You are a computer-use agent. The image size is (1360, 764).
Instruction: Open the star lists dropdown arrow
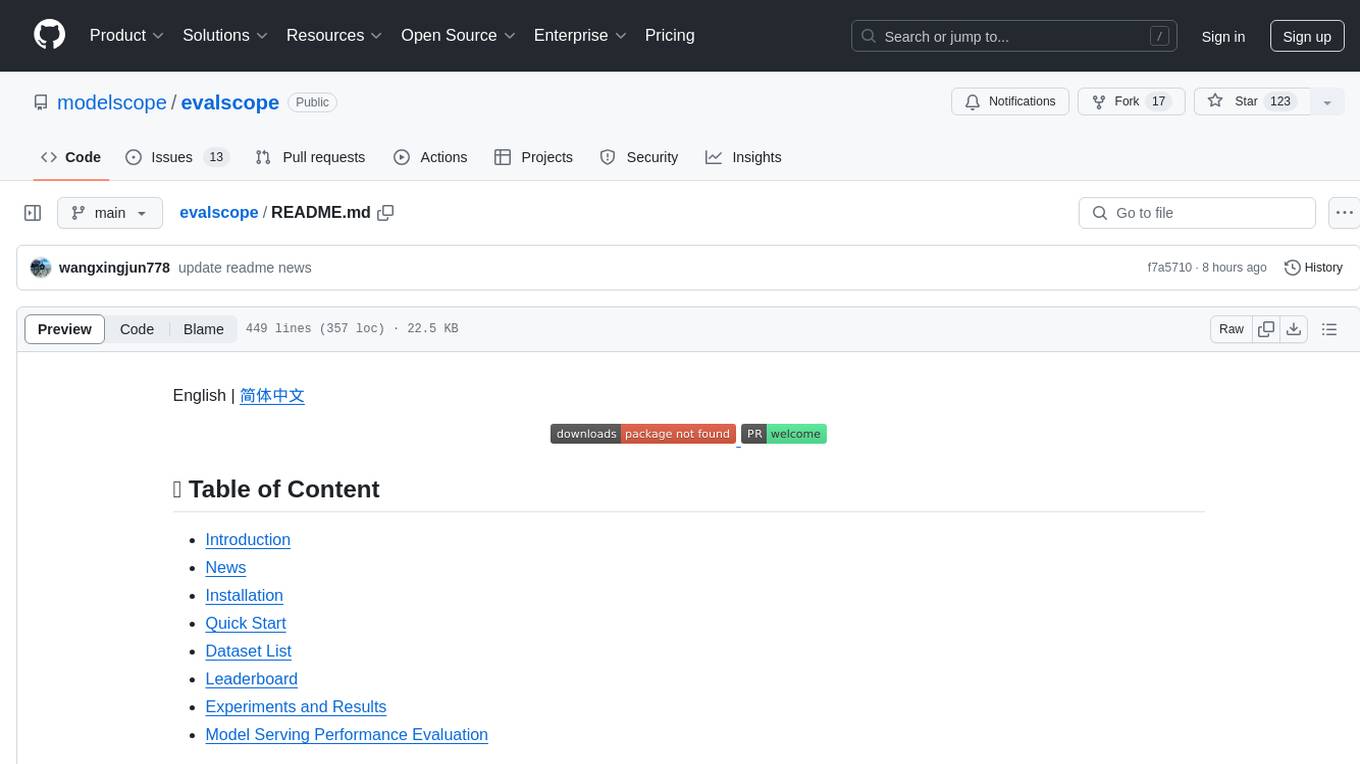pos(1327,101)
